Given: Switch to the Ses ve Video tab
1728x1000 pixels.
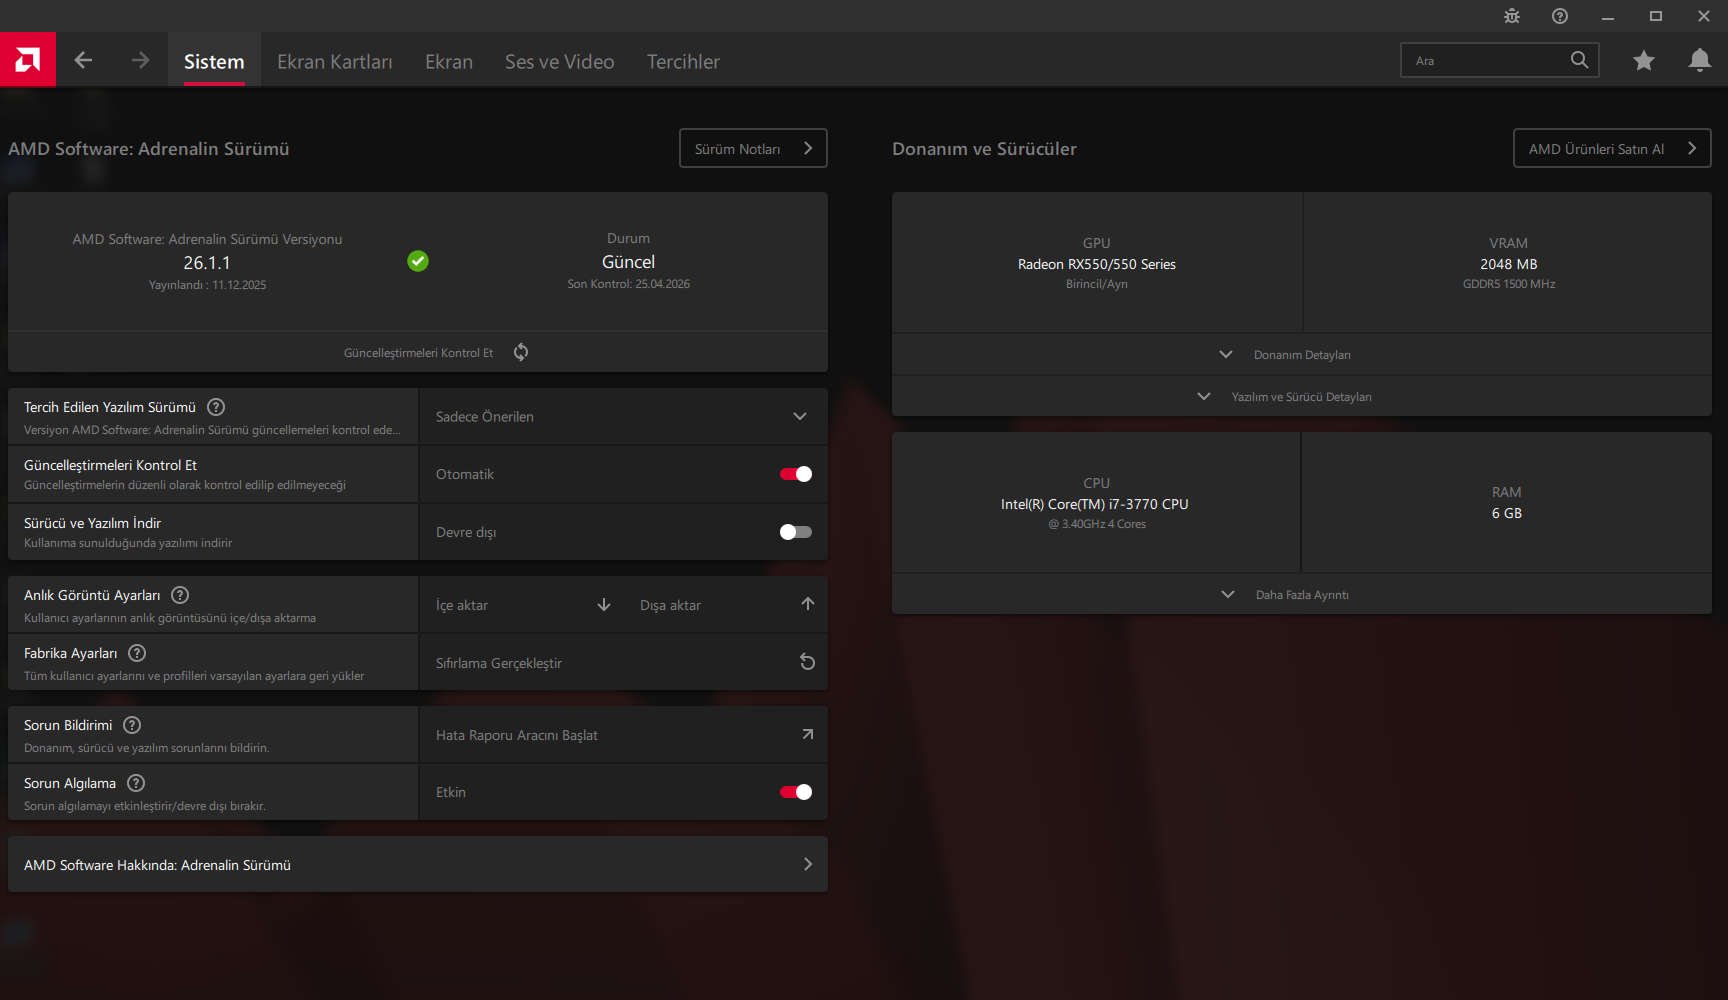Looking at the screenshot, I should tap(560, 61).
